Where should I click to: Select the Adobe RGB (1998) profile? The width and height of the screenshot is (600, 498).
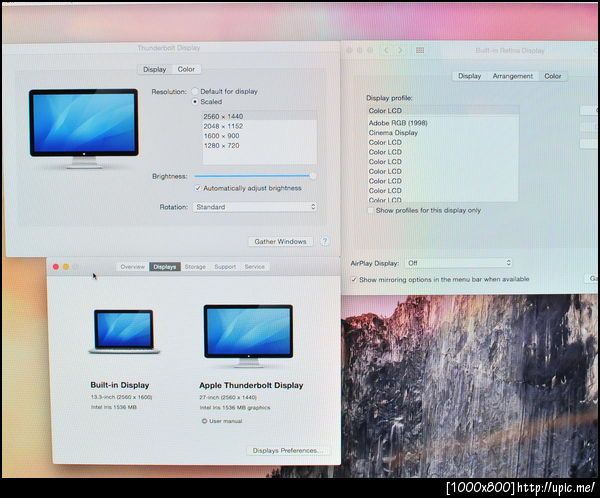(443, 123)
